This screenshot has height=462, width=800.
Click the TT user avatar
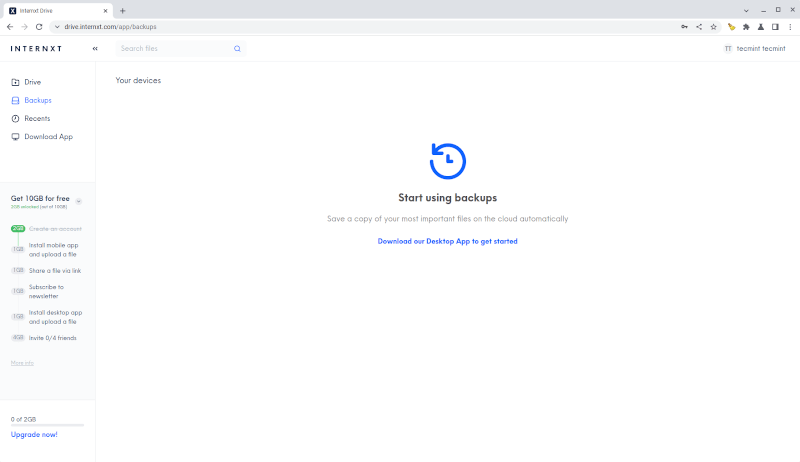coord(728,48)
